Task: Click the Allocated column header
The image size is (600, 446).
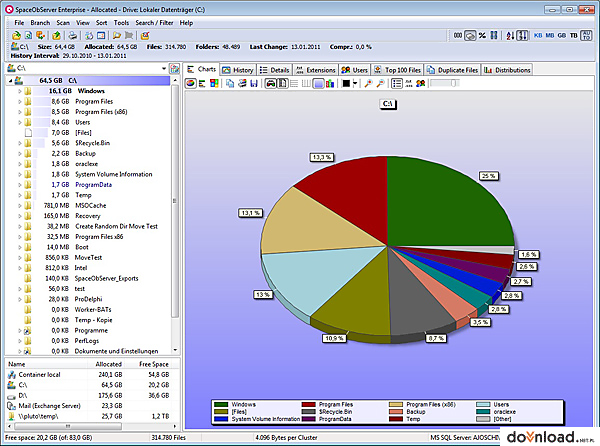Action: coord(108,364)
